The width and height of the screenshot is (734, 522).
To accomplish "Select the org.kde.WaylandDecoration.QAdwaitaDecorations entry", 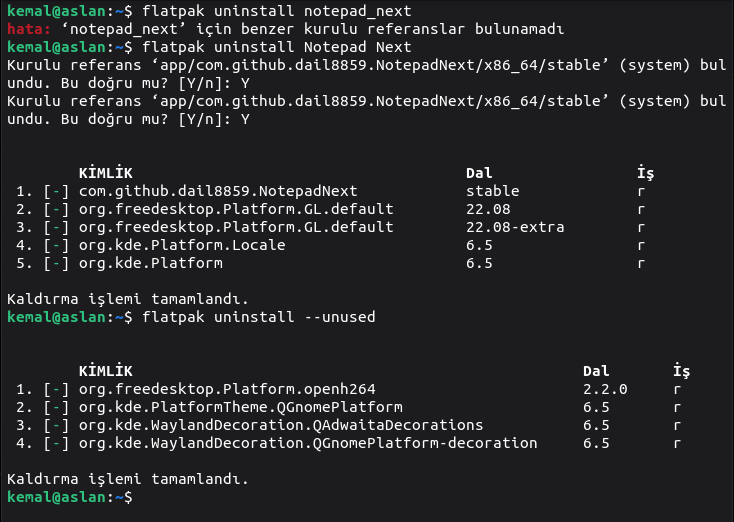I will point(281,425).
